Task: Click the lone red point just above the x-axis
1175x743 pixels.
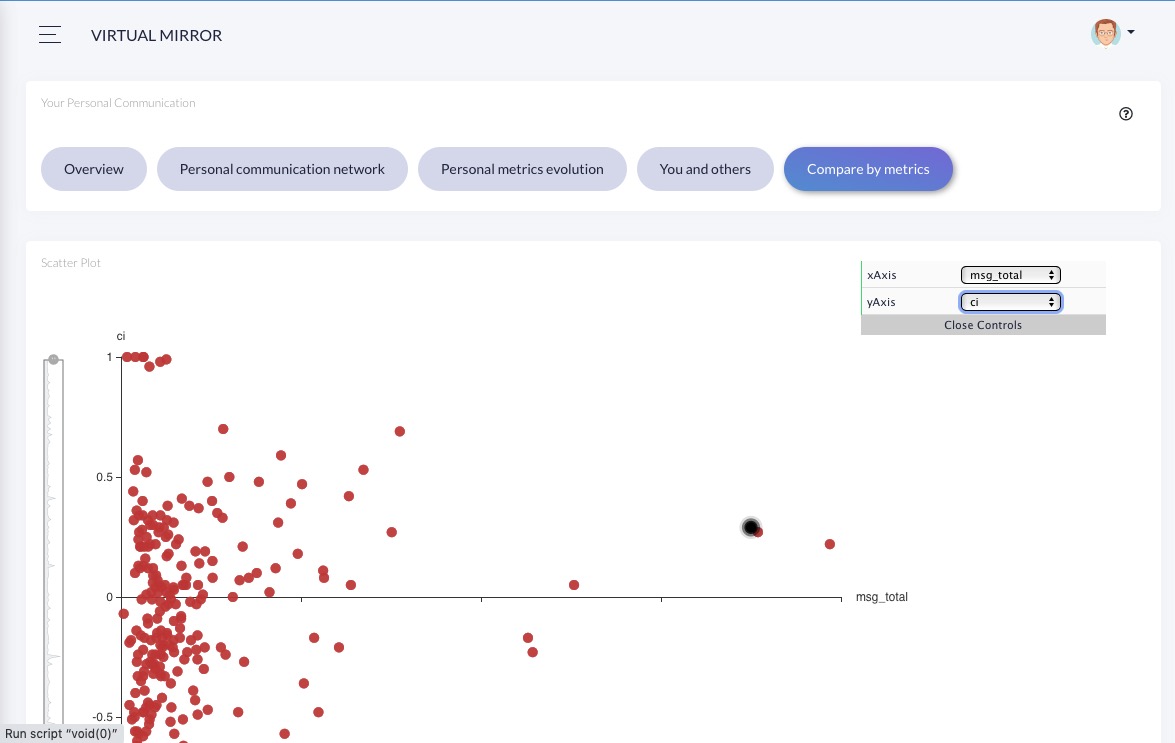Action: (x=574, y=585)
